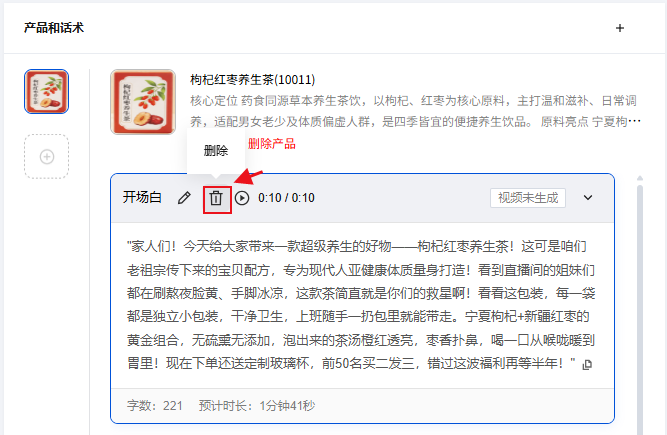Image resolution: width=667 pixels, height=435 pixels.
Task: Select the 枸杞红枣养生茶 sidebar thumbnail
Action: [x=46, y=92]
